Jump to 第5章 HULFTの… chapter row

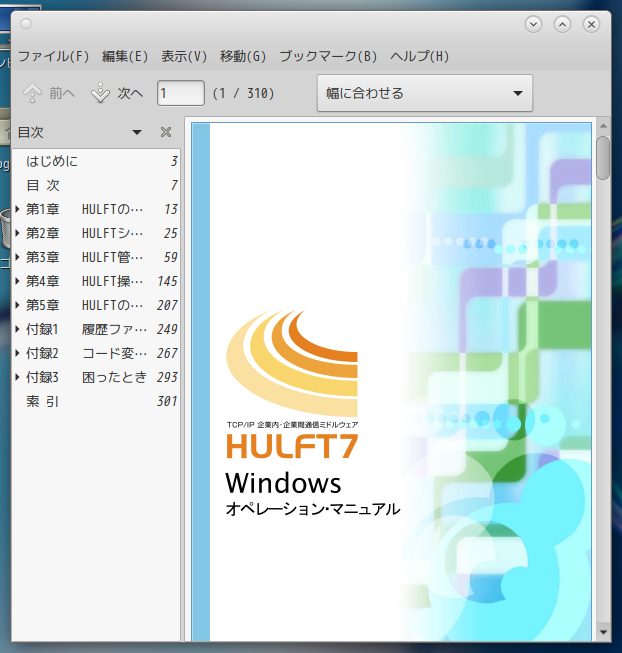click(x=96, y=305)
